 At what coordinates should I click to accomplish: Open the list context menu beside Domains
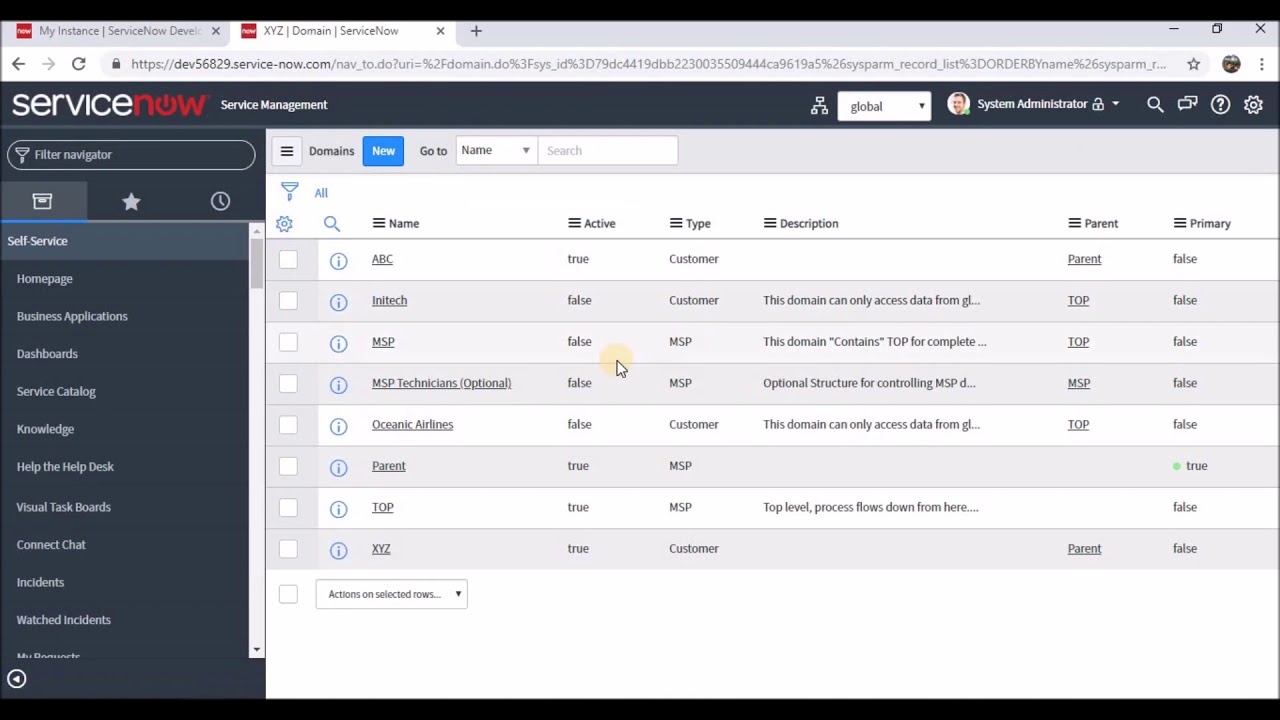[x=287, y=150]
